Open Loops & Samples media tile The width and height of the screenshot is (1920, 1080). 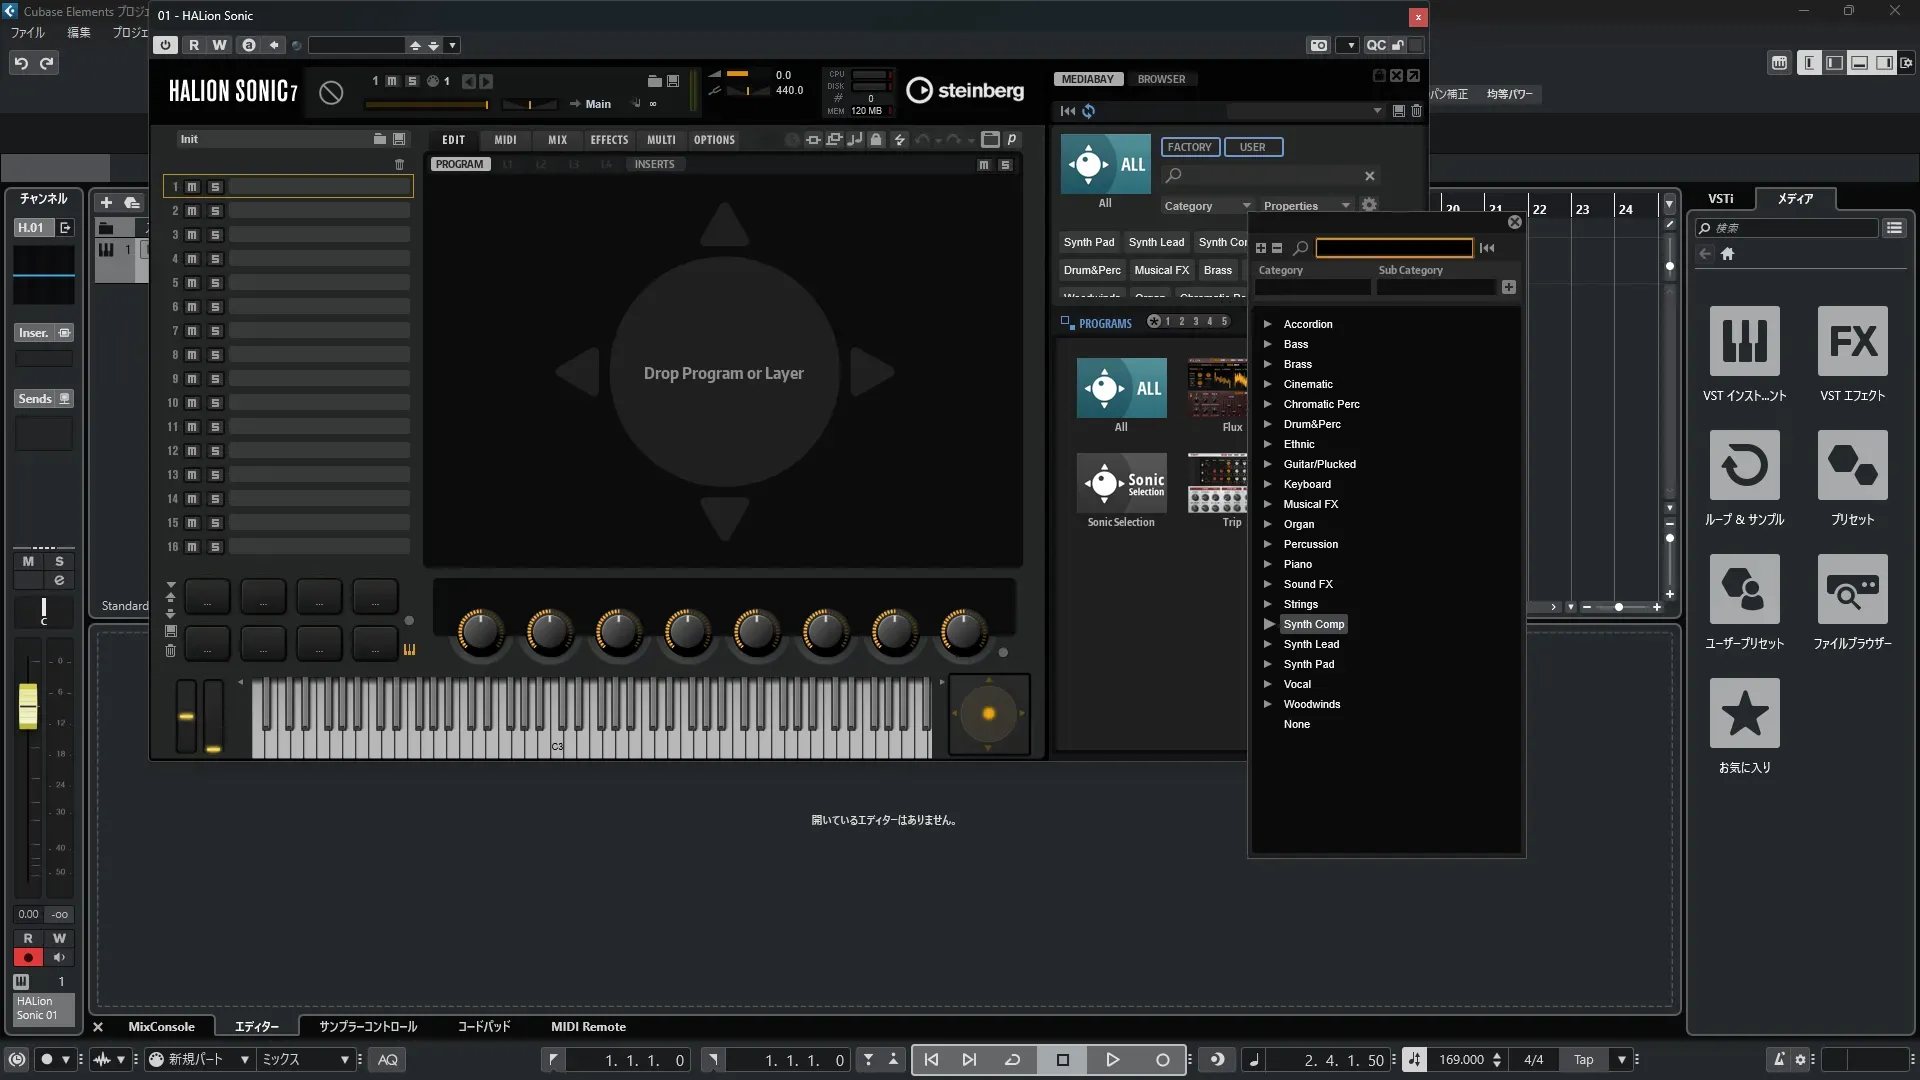click(x=1744, y=465)
